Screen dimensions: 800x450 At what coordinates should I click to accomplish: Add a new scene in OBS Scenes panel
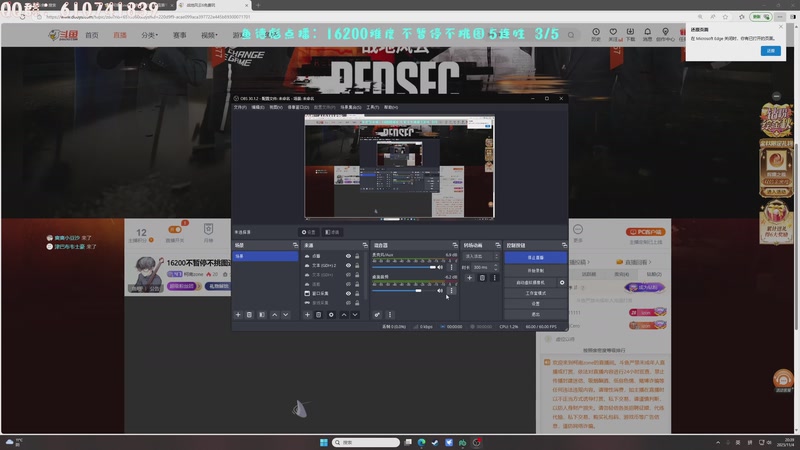point(238,315)
